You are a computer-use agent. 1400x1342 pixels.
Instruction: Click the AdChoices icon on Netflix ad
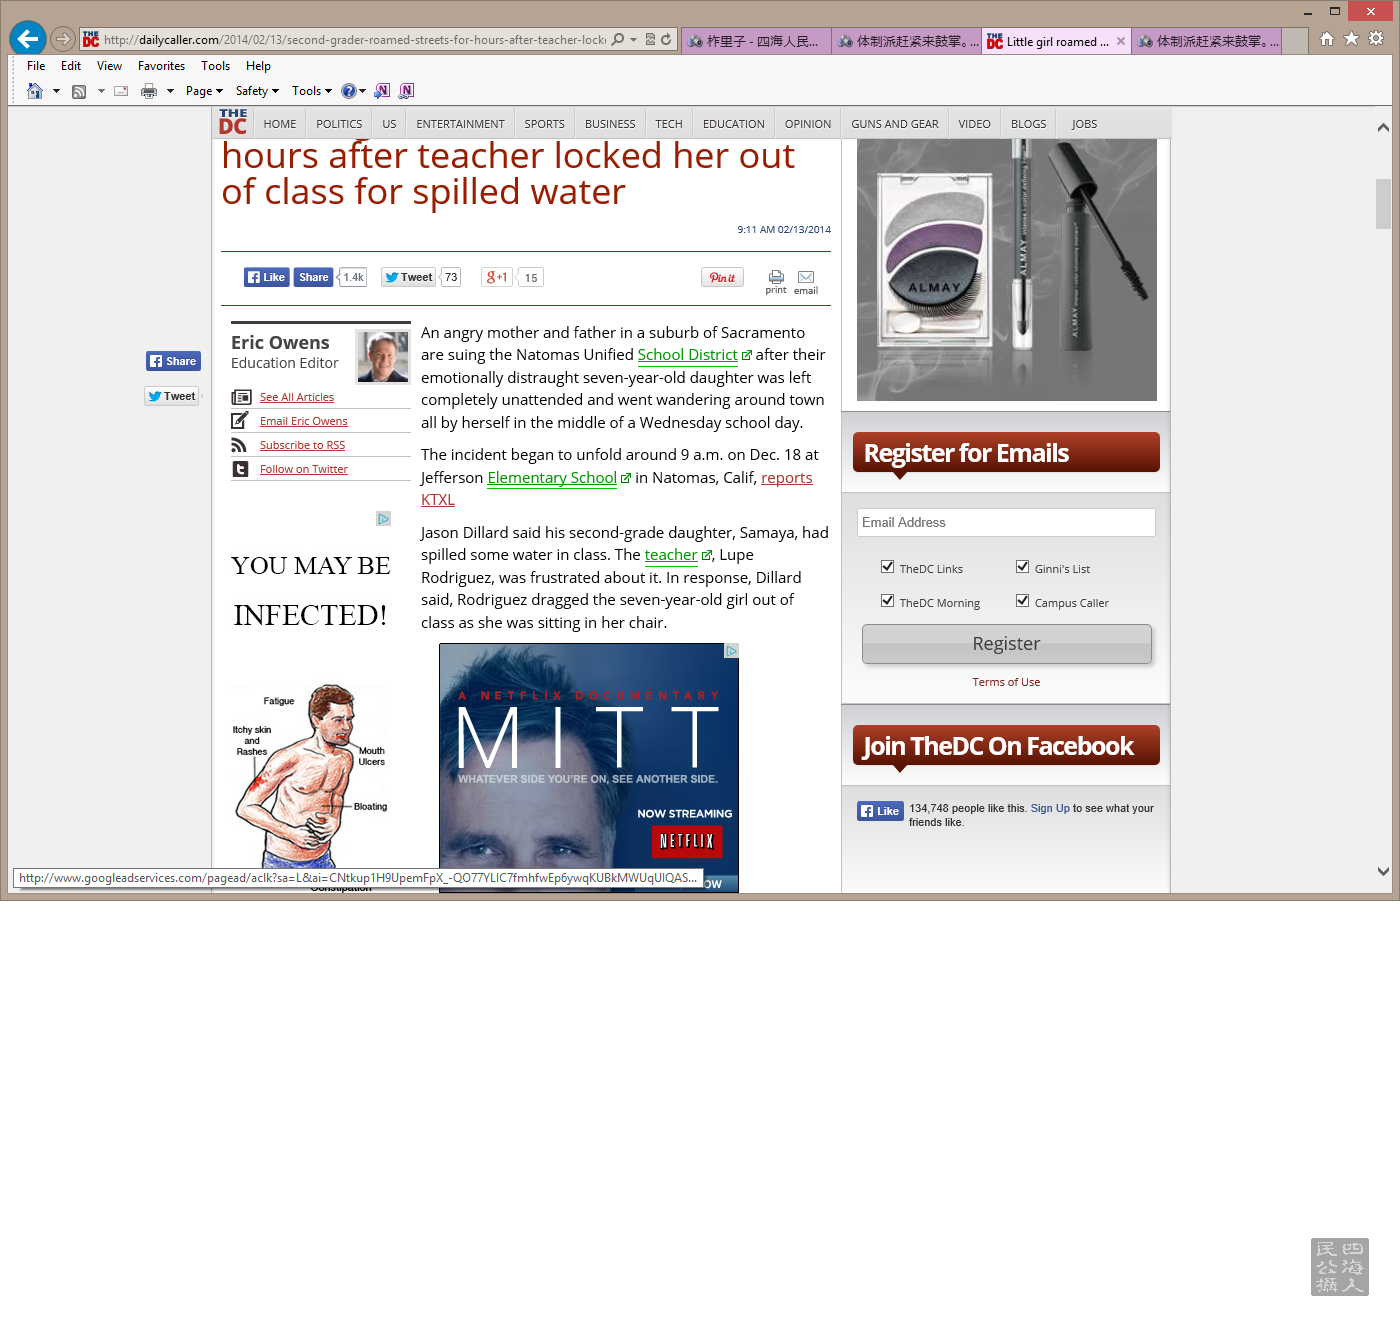731,651
